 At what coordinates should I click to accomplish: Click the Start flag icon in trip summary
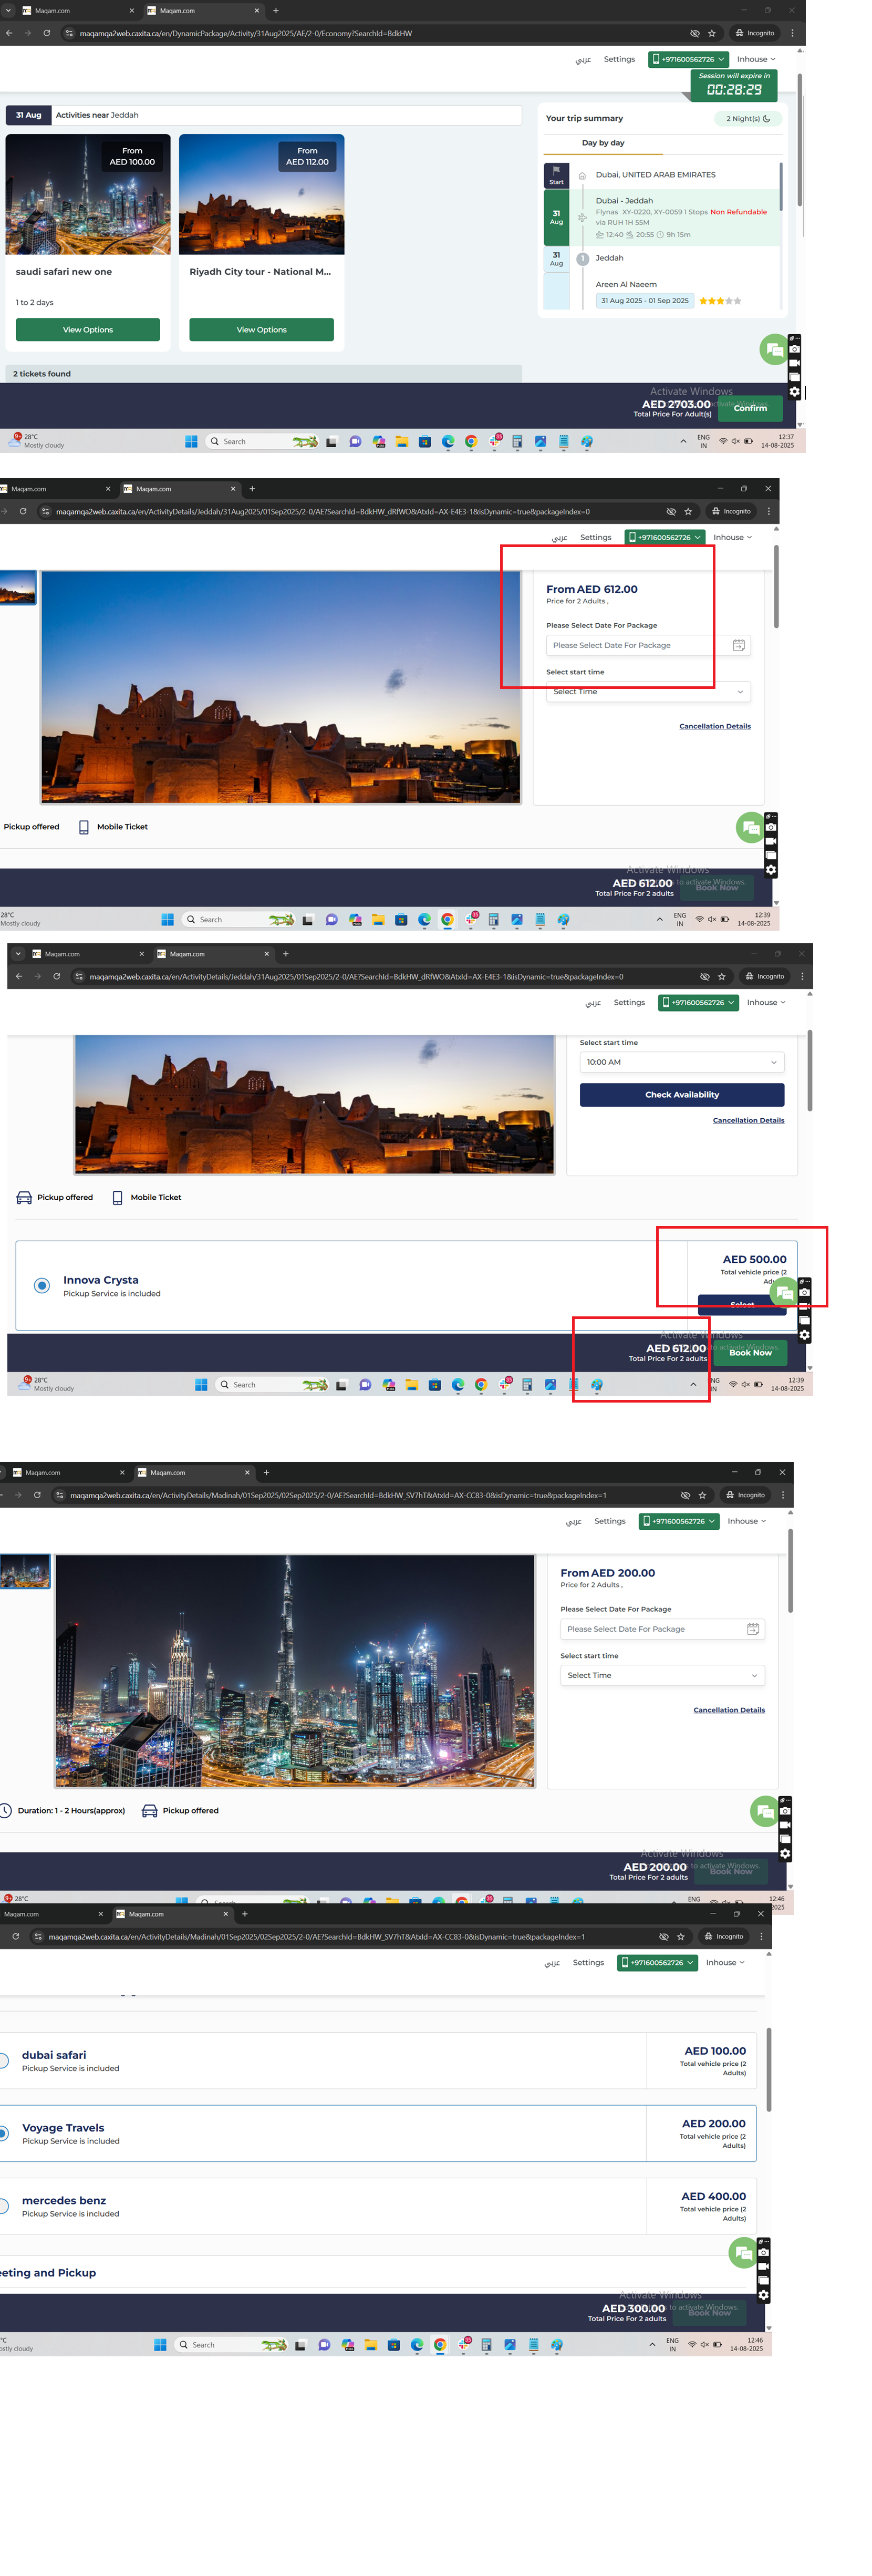pos(556,174)
